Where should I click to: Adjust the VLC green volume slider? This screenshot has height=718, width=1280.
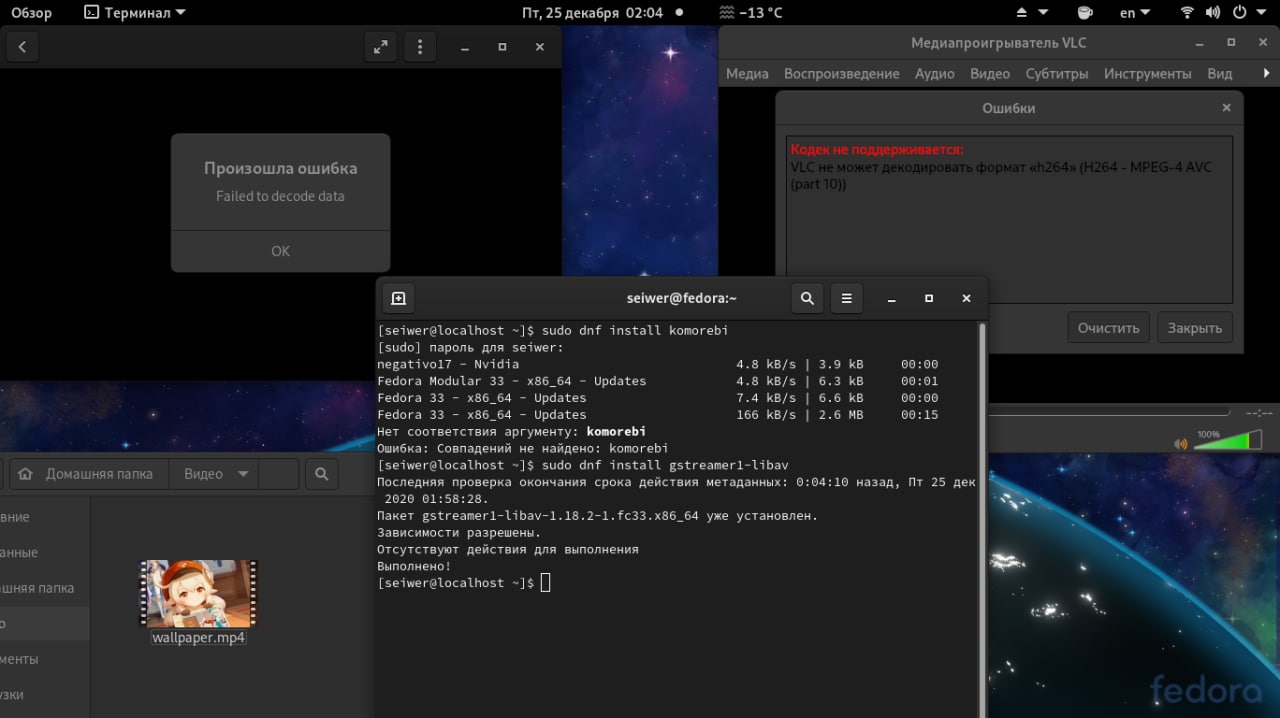pyautogui.click(x=1227, y=440)
